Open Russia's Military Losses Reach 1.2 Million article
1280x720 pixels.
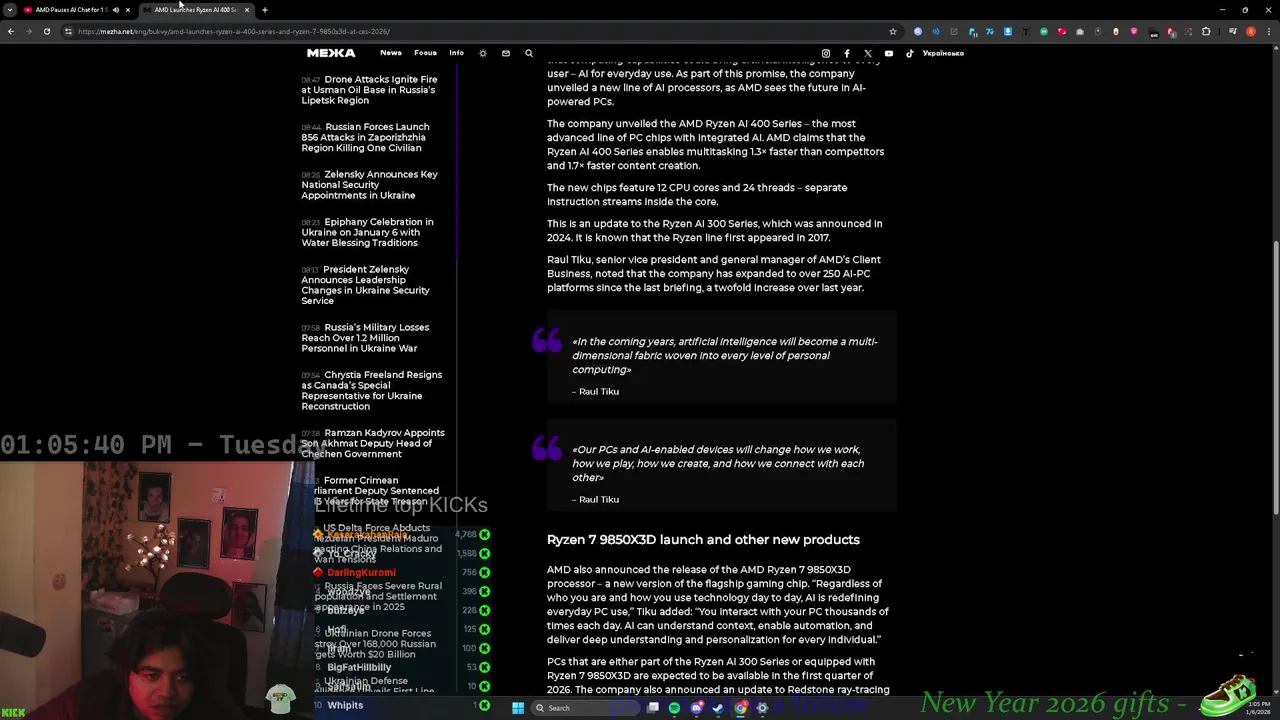365,338
